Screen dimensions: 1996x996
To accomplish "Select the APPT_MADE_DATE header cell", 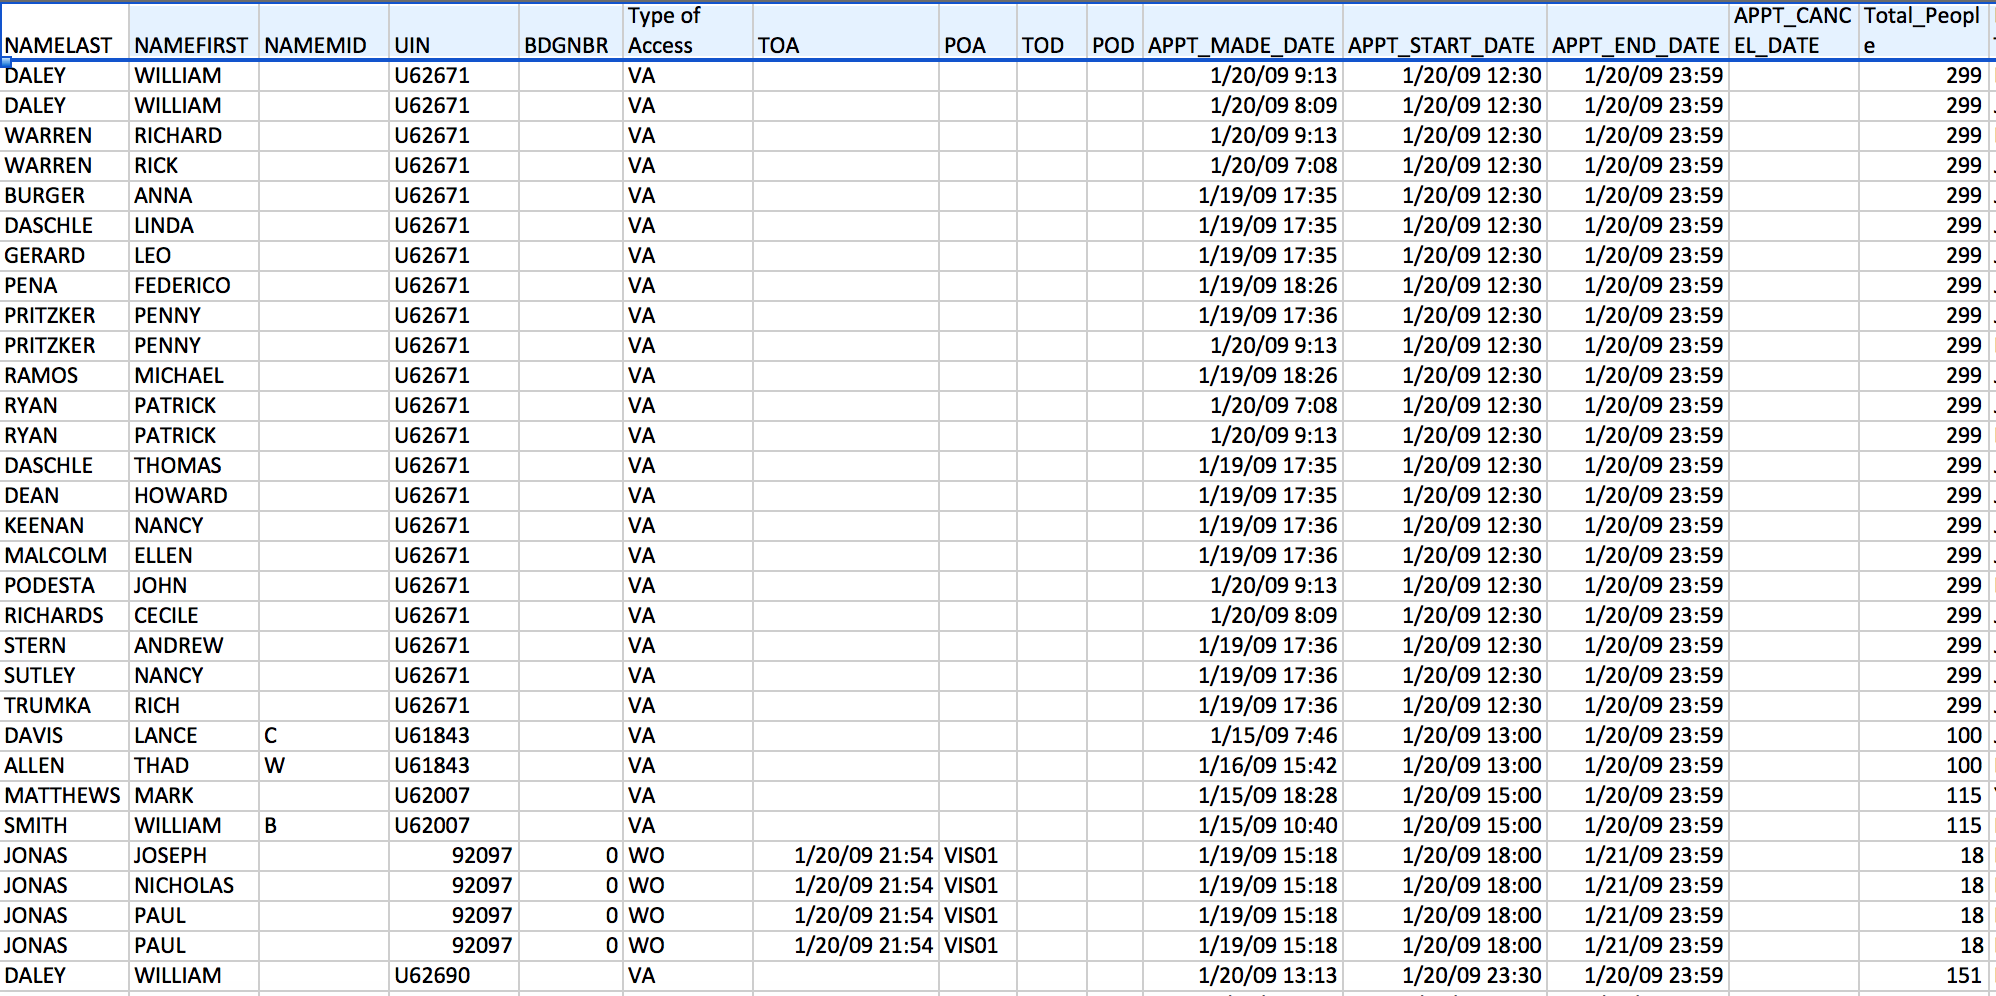I will point(1243,31).
